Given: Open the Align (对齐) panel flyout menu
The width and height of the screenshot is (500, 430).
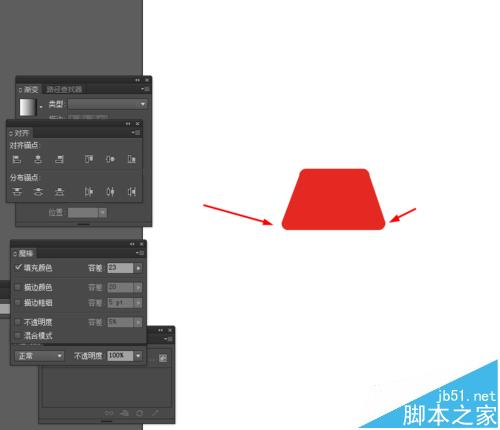Looking at the screenshot, I should click(x=136, y=133).
